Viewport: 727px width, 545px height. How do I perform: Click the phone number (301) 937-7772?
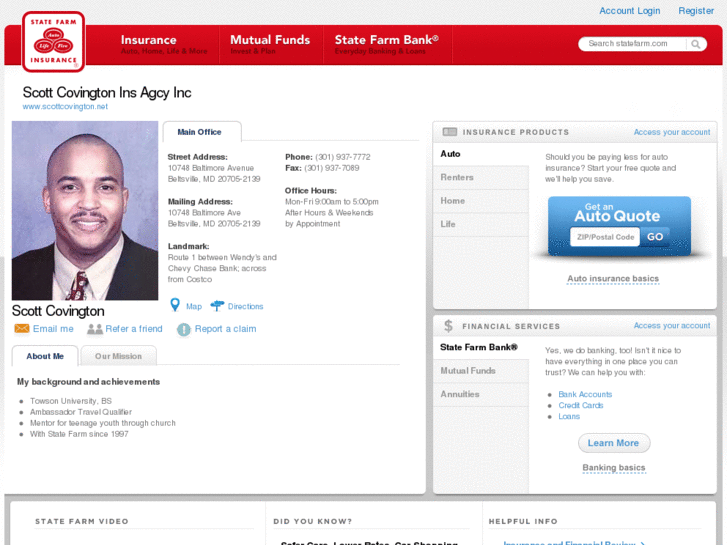[343, 157]
